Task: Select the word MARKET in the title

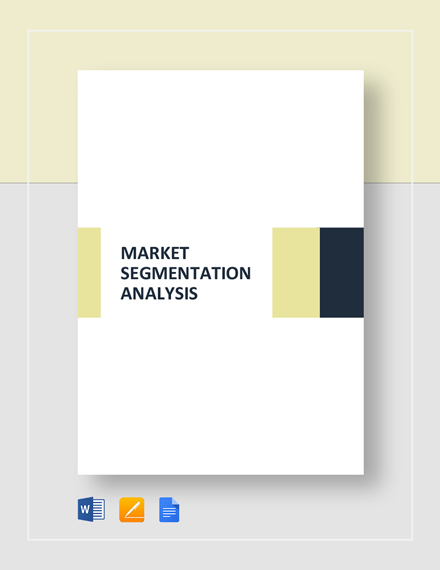Action: point(155,253)
